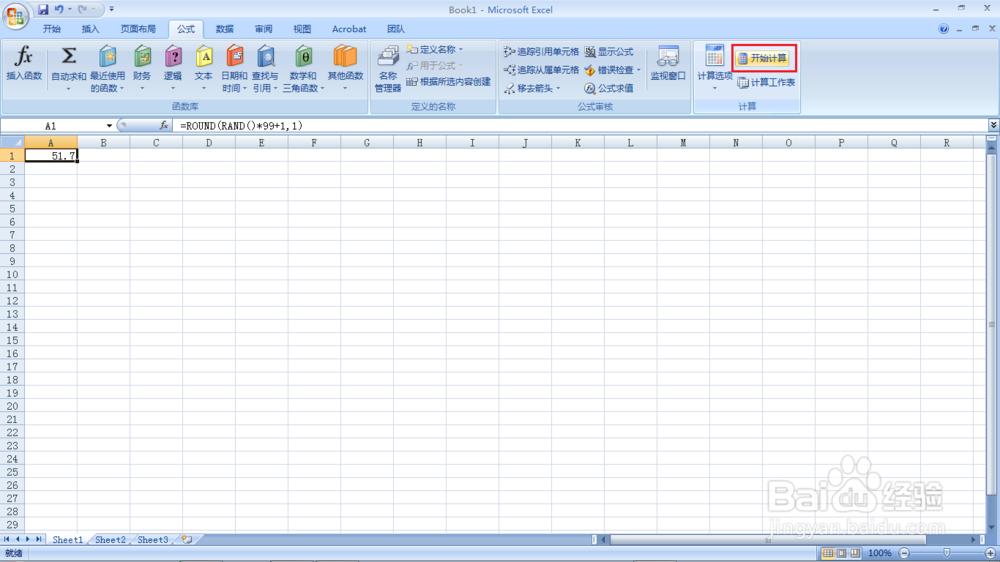1000x562 pixels.
Task: Open the Remove Arrows dropdown arrow
Action: pyautogui.click(x=558, y=88)
